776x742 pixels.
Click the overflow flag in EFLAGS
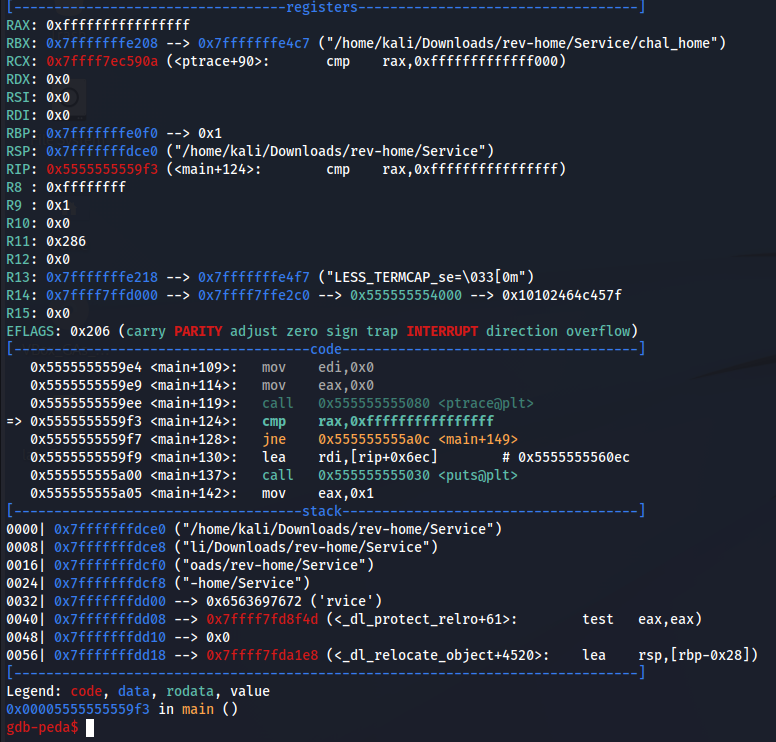click(598, 331)
